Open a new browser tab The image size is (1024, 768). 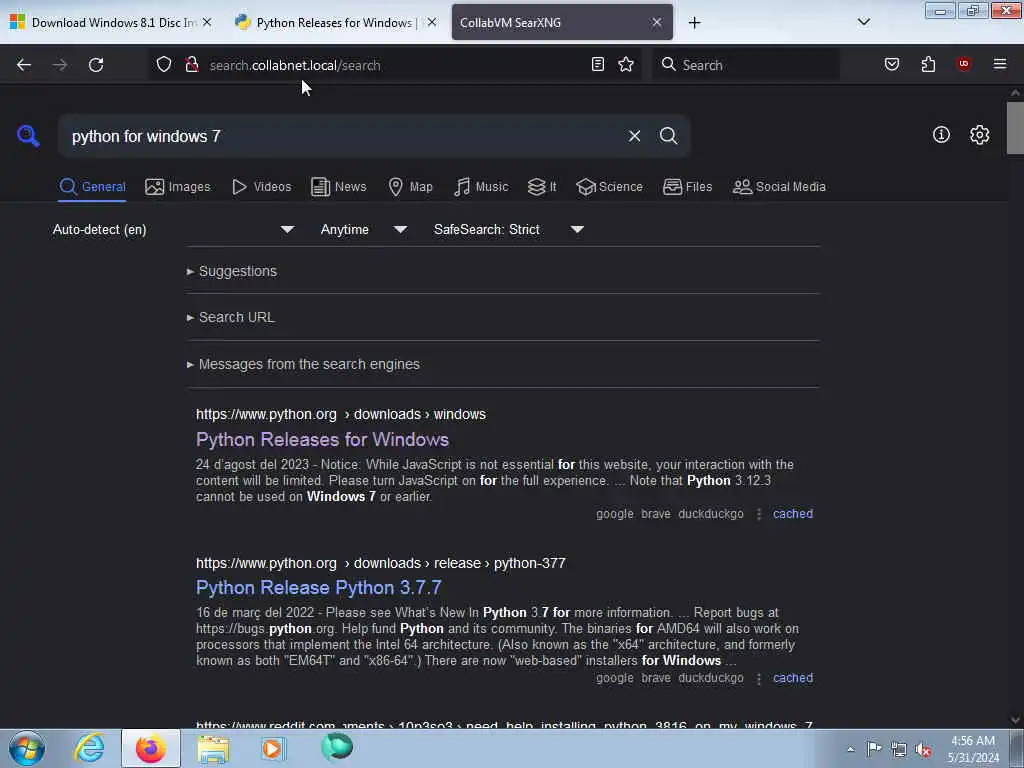(694, 23)
